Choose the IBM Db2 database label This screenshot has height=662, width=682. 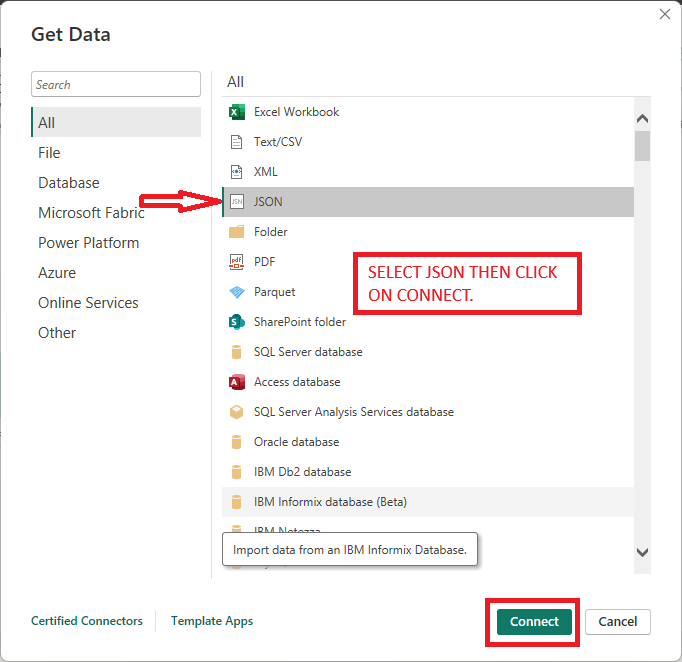point(302,472)
